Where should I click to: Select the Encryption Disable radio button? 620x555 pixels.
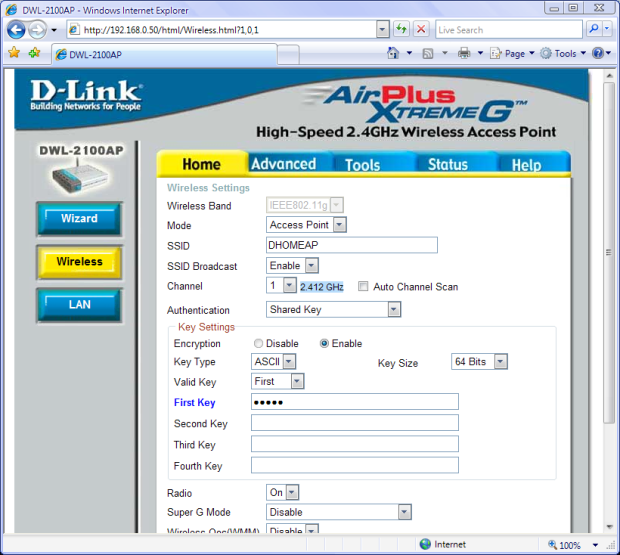(x=258, y=343)
